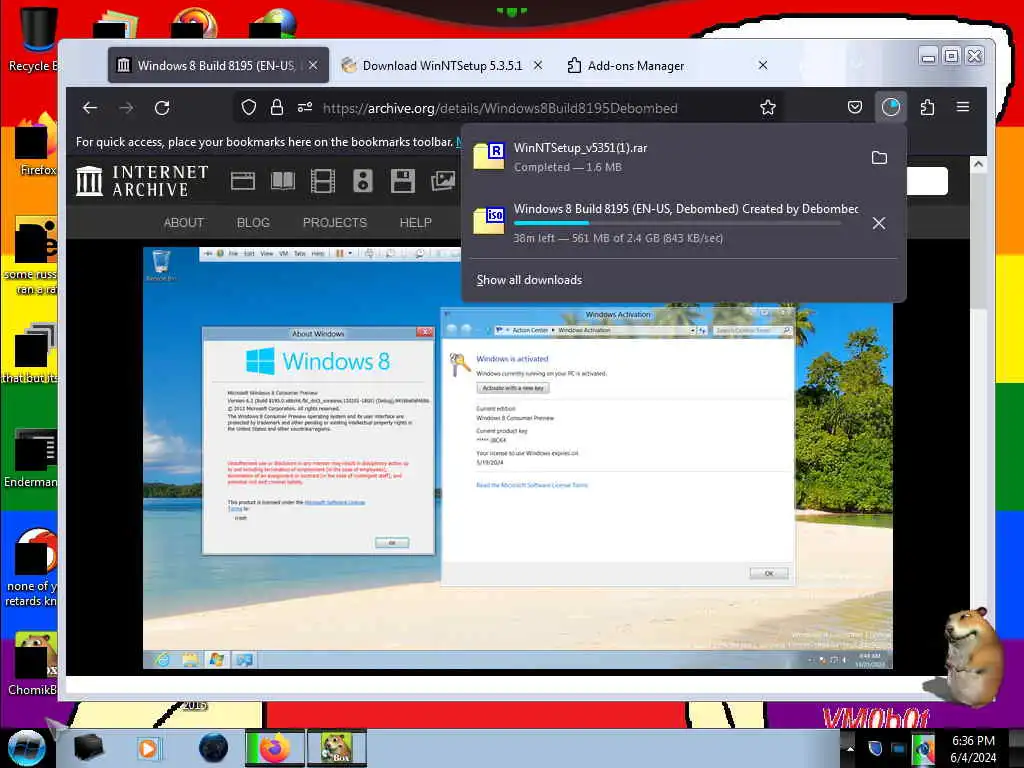This screenshot has height=768, width=1024.
Task: Close the Windows 8 Build 8195 tab
Action: pyautogui.click(x=313, y=65)
